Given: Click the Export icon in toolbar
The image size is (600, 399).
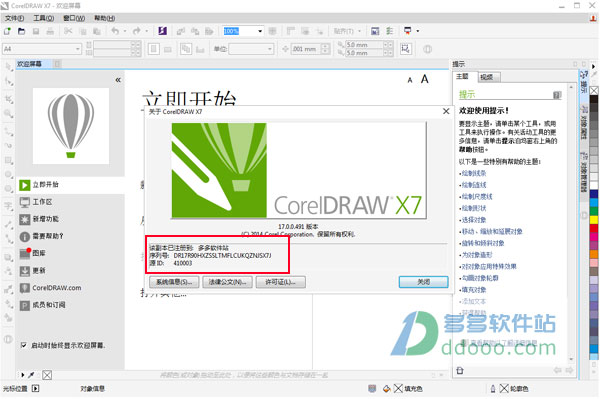Looking at the screenshot, I should (x=195, y=31).
